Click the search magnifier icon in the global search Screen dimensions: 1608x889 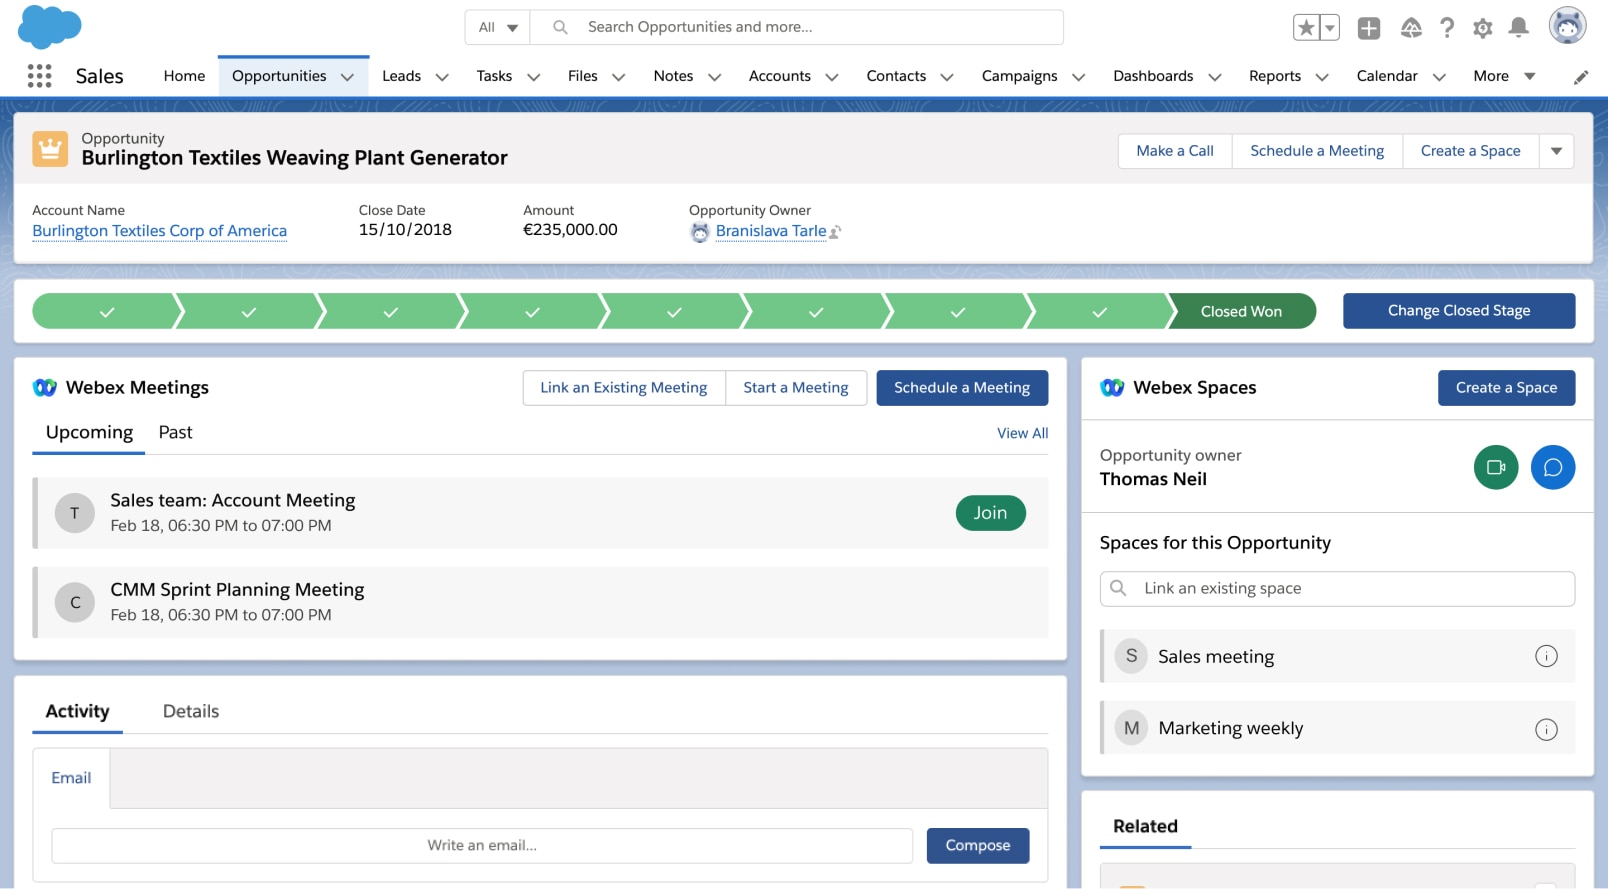coord(561,27)
